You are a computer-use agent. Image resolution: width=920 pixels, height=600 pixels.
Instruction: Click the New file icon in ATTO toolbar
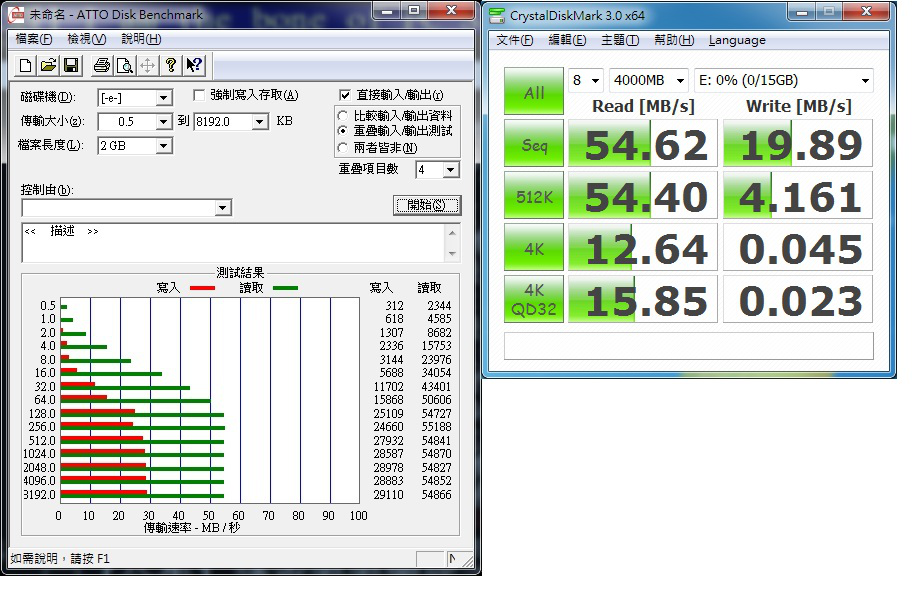coord(25,65)
